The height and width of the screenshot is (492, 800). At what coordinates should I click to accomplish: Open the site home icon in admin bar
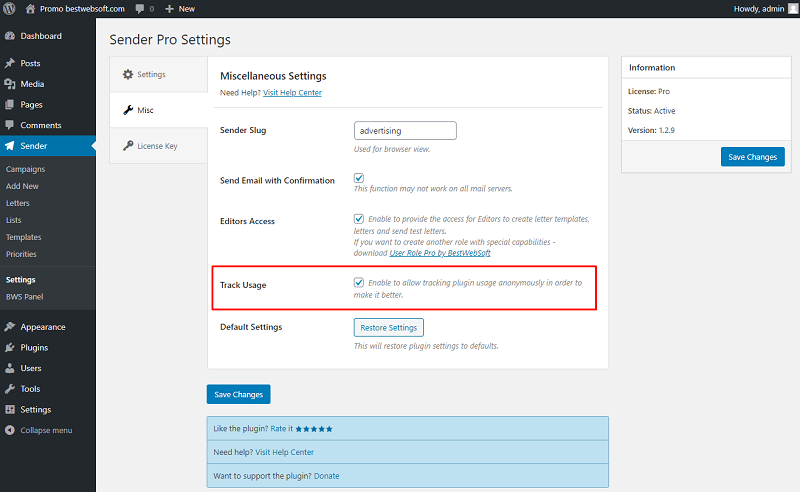31,9
